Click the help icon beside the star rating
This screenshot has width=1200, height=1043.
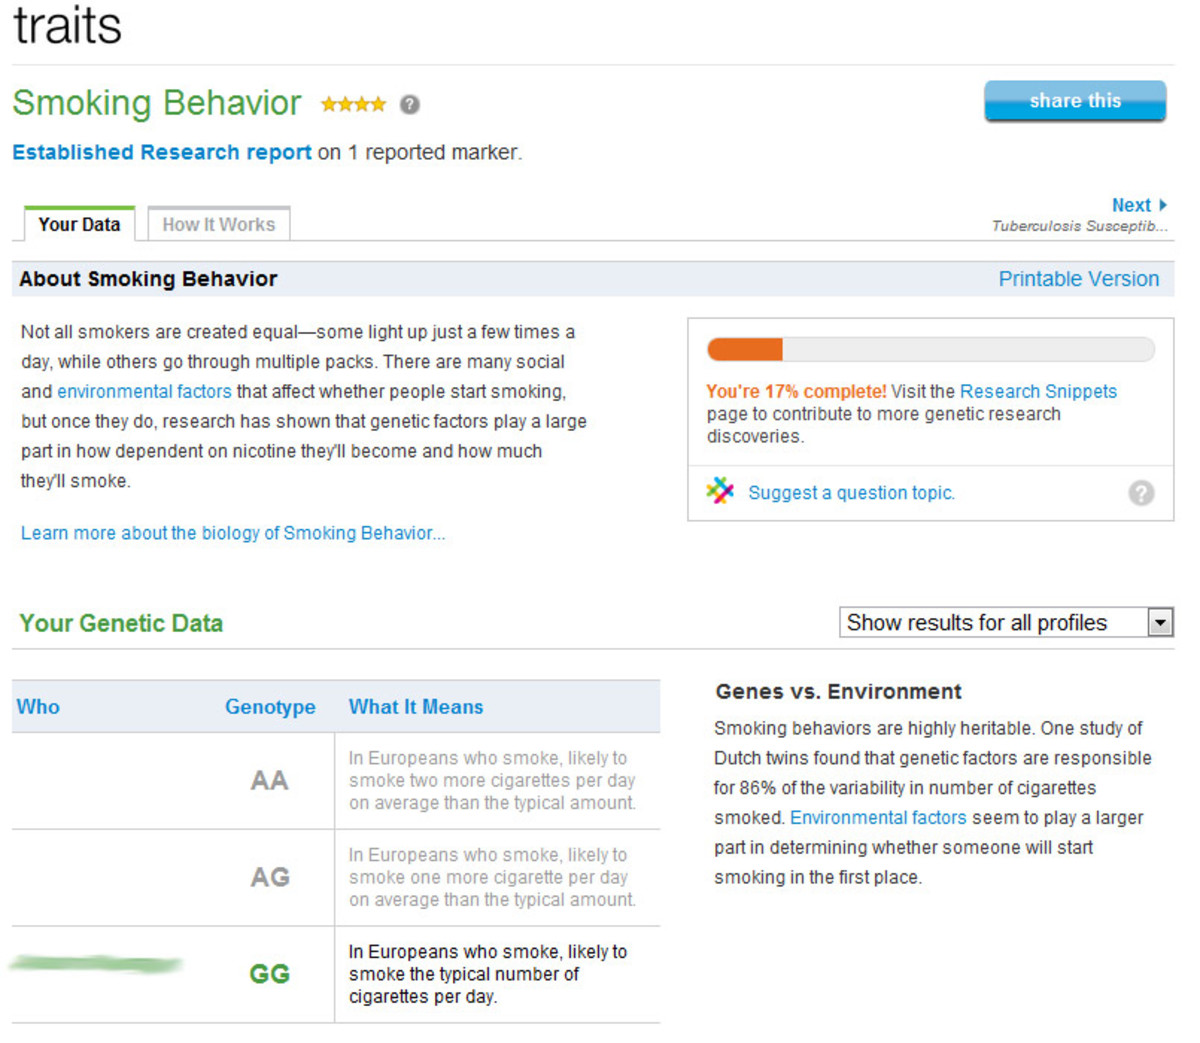point(410,104)
